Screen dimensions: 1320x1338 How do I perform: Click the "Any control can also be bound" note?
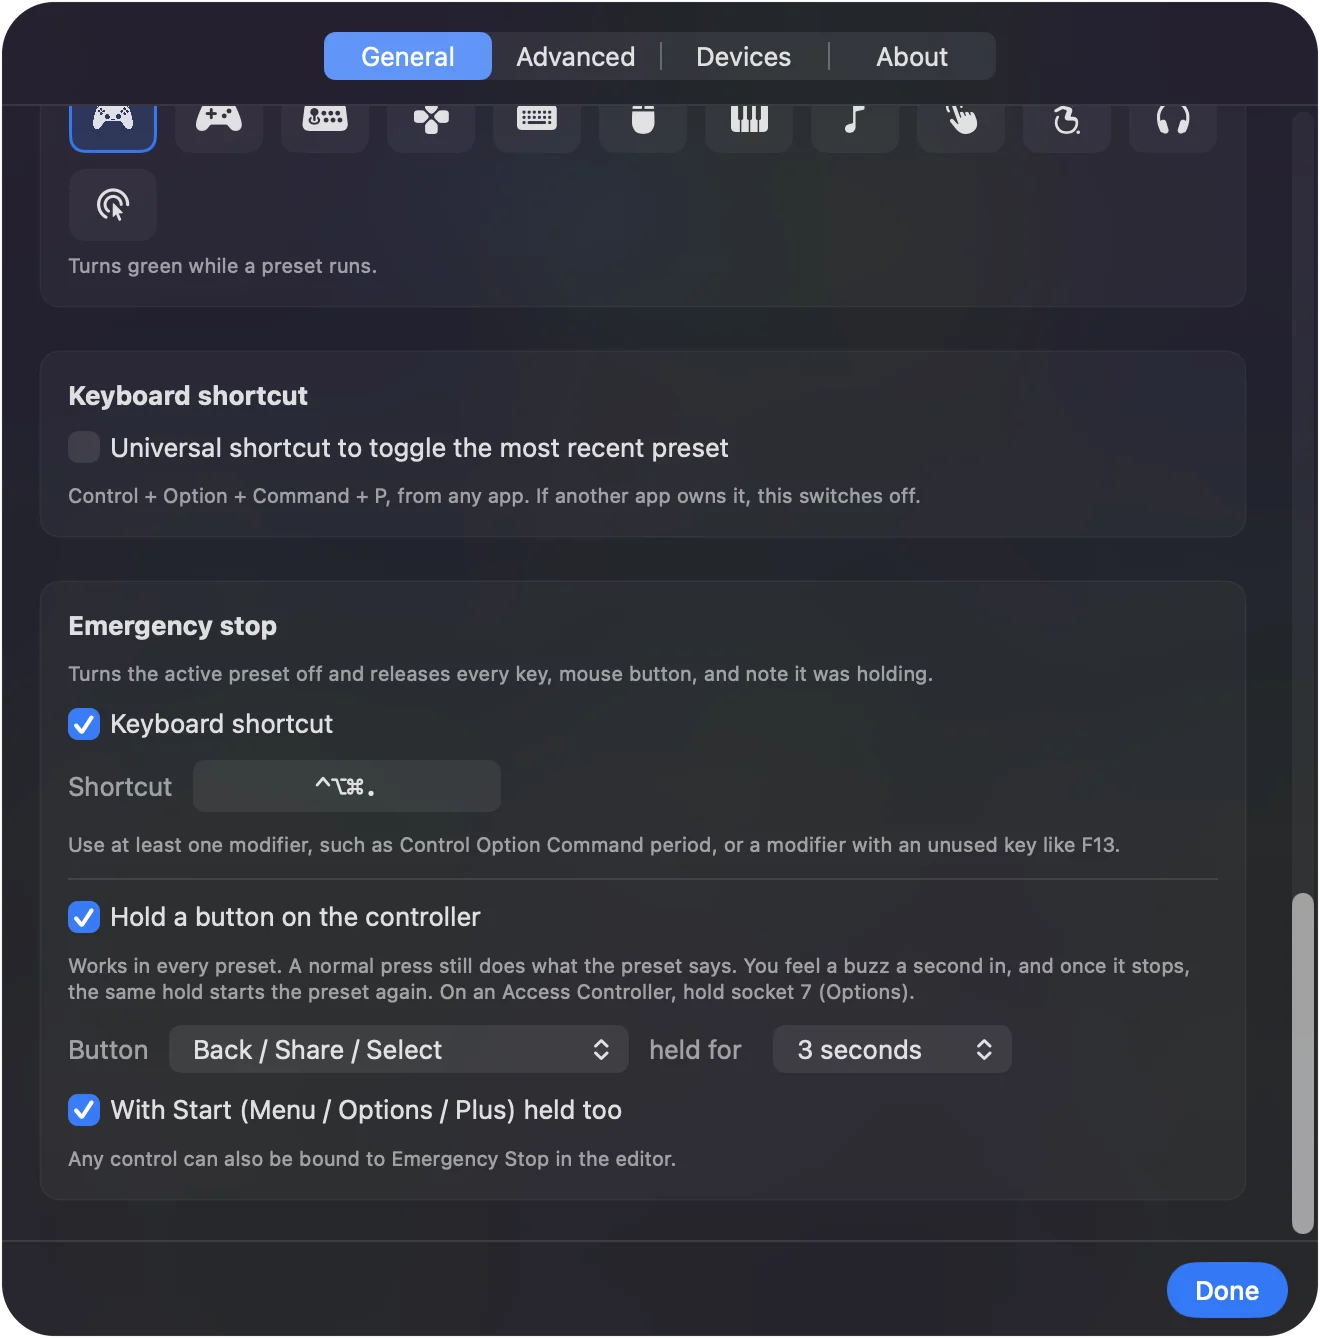coord(372,1159)
